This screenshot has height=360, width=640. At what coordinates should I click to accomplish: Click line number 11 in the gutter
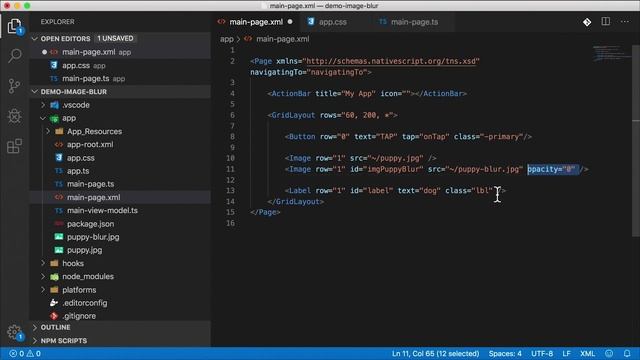point(231,169)
